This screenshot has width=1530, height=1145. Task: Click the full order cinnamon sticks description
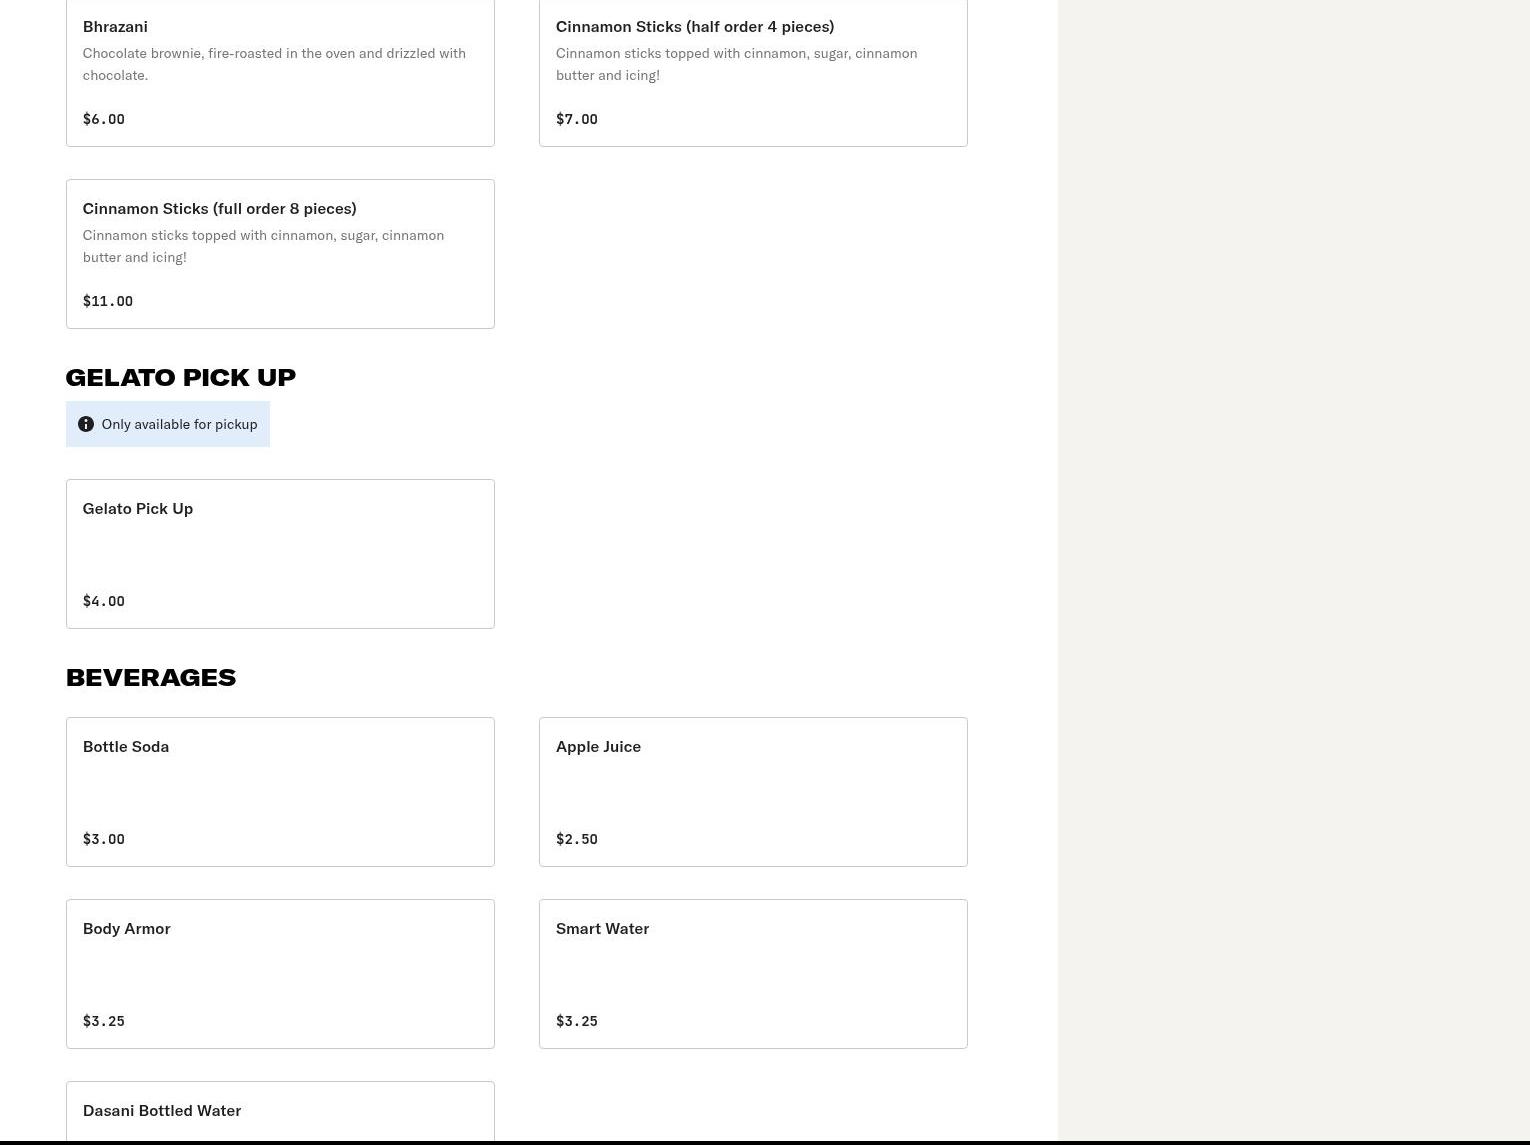[263, 246]
